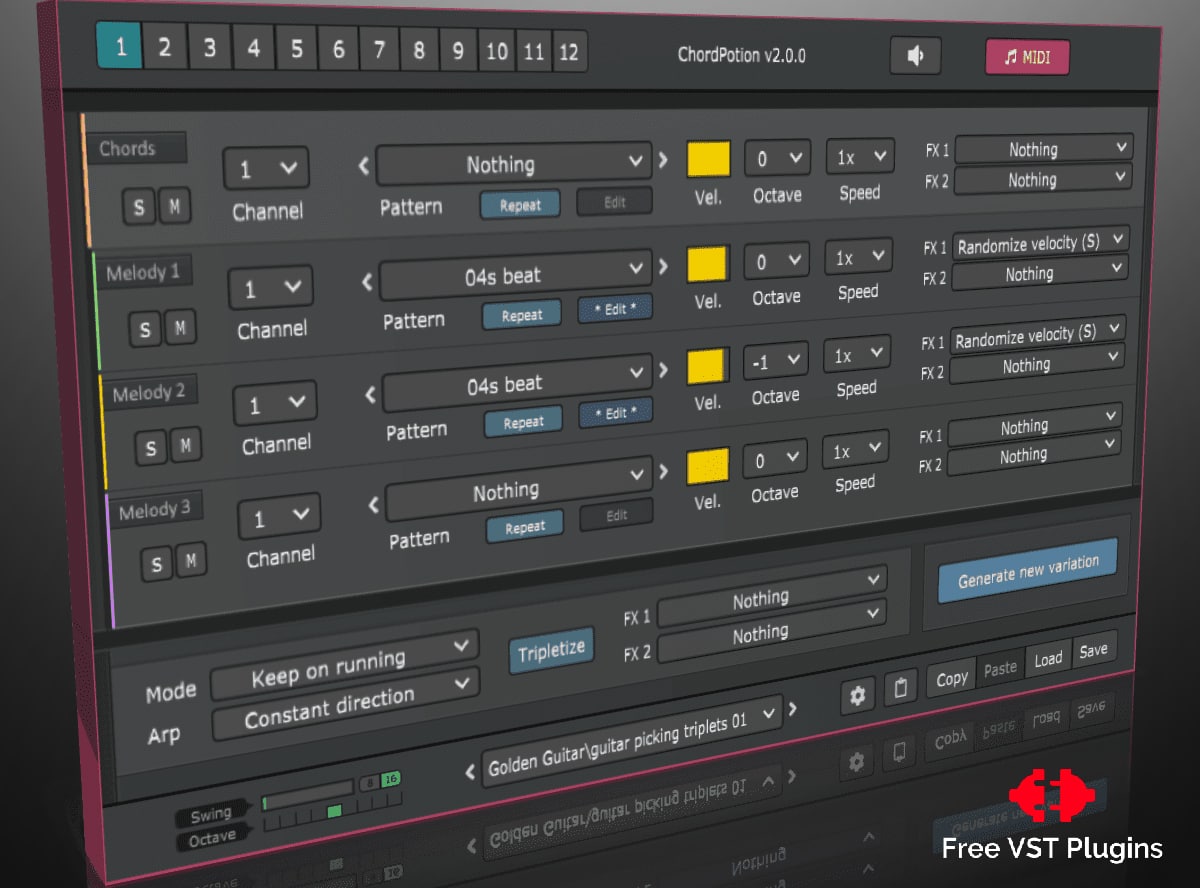Go to previous Chords pattern arrow
This screenshot has width=1200, height=888.
coord(364,167)
